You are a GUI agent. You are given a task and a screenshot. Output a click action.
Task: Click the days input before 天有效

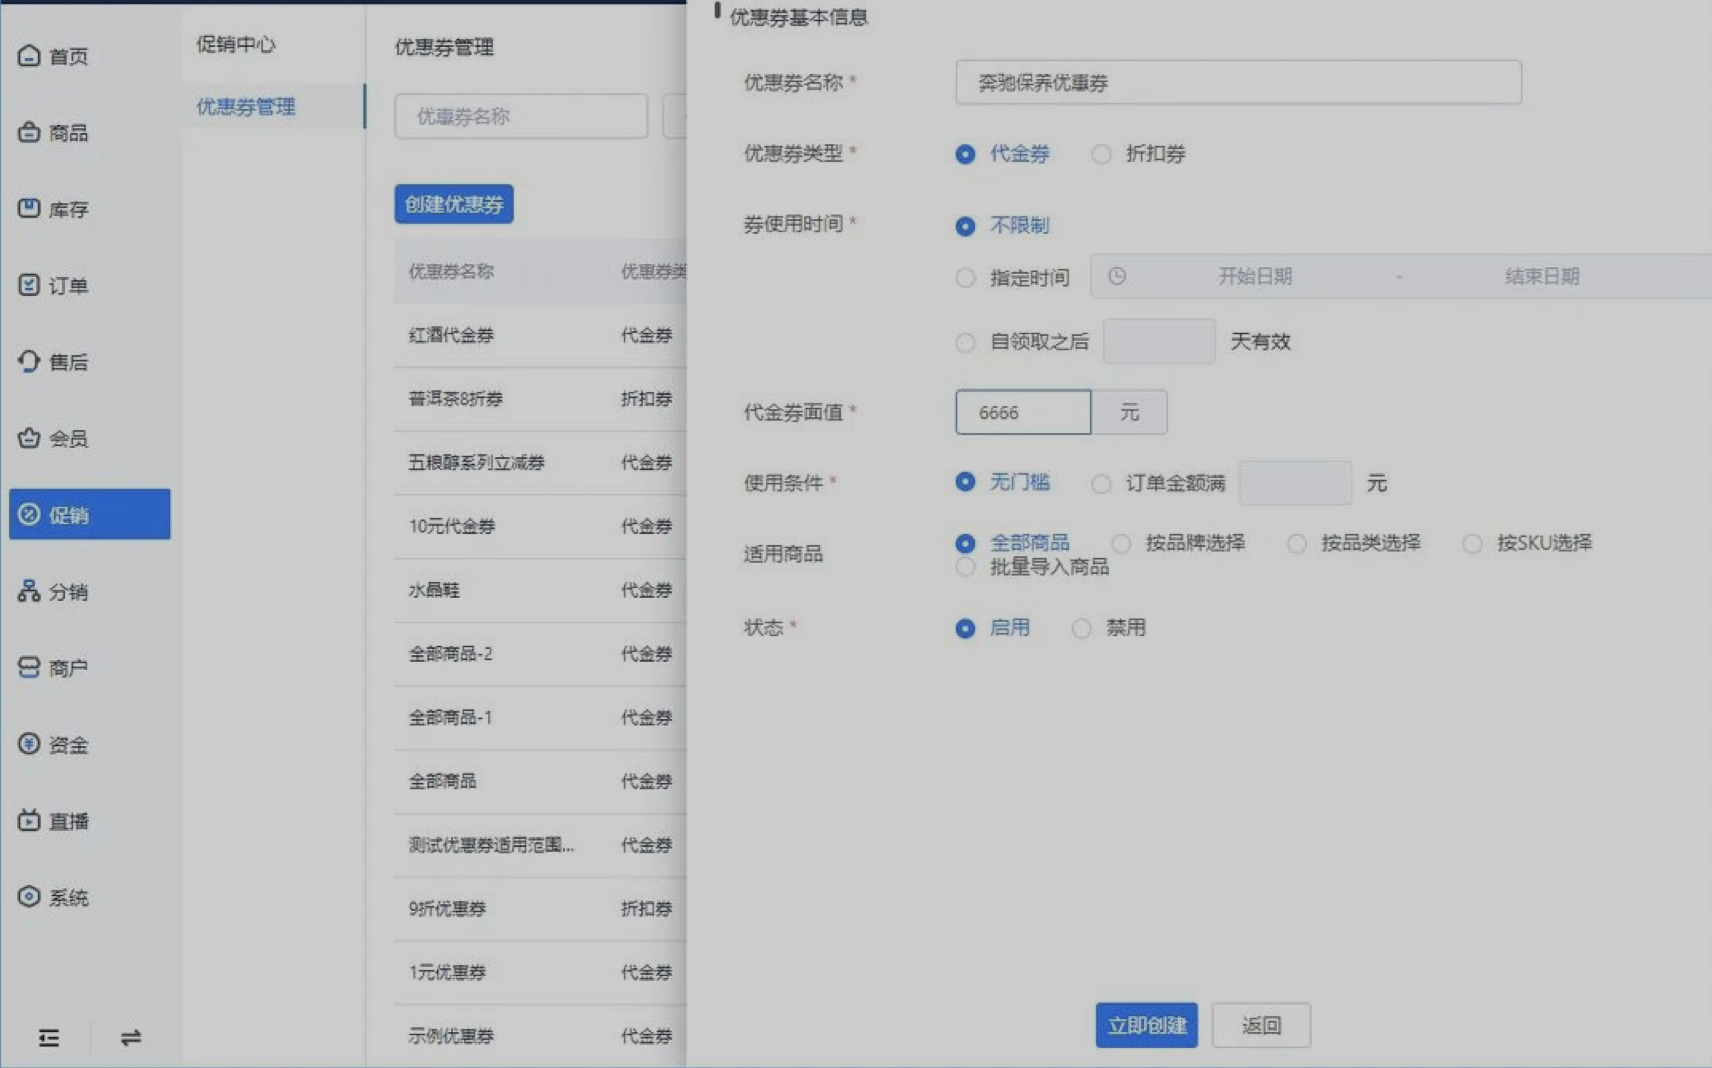pos(1159,341)
